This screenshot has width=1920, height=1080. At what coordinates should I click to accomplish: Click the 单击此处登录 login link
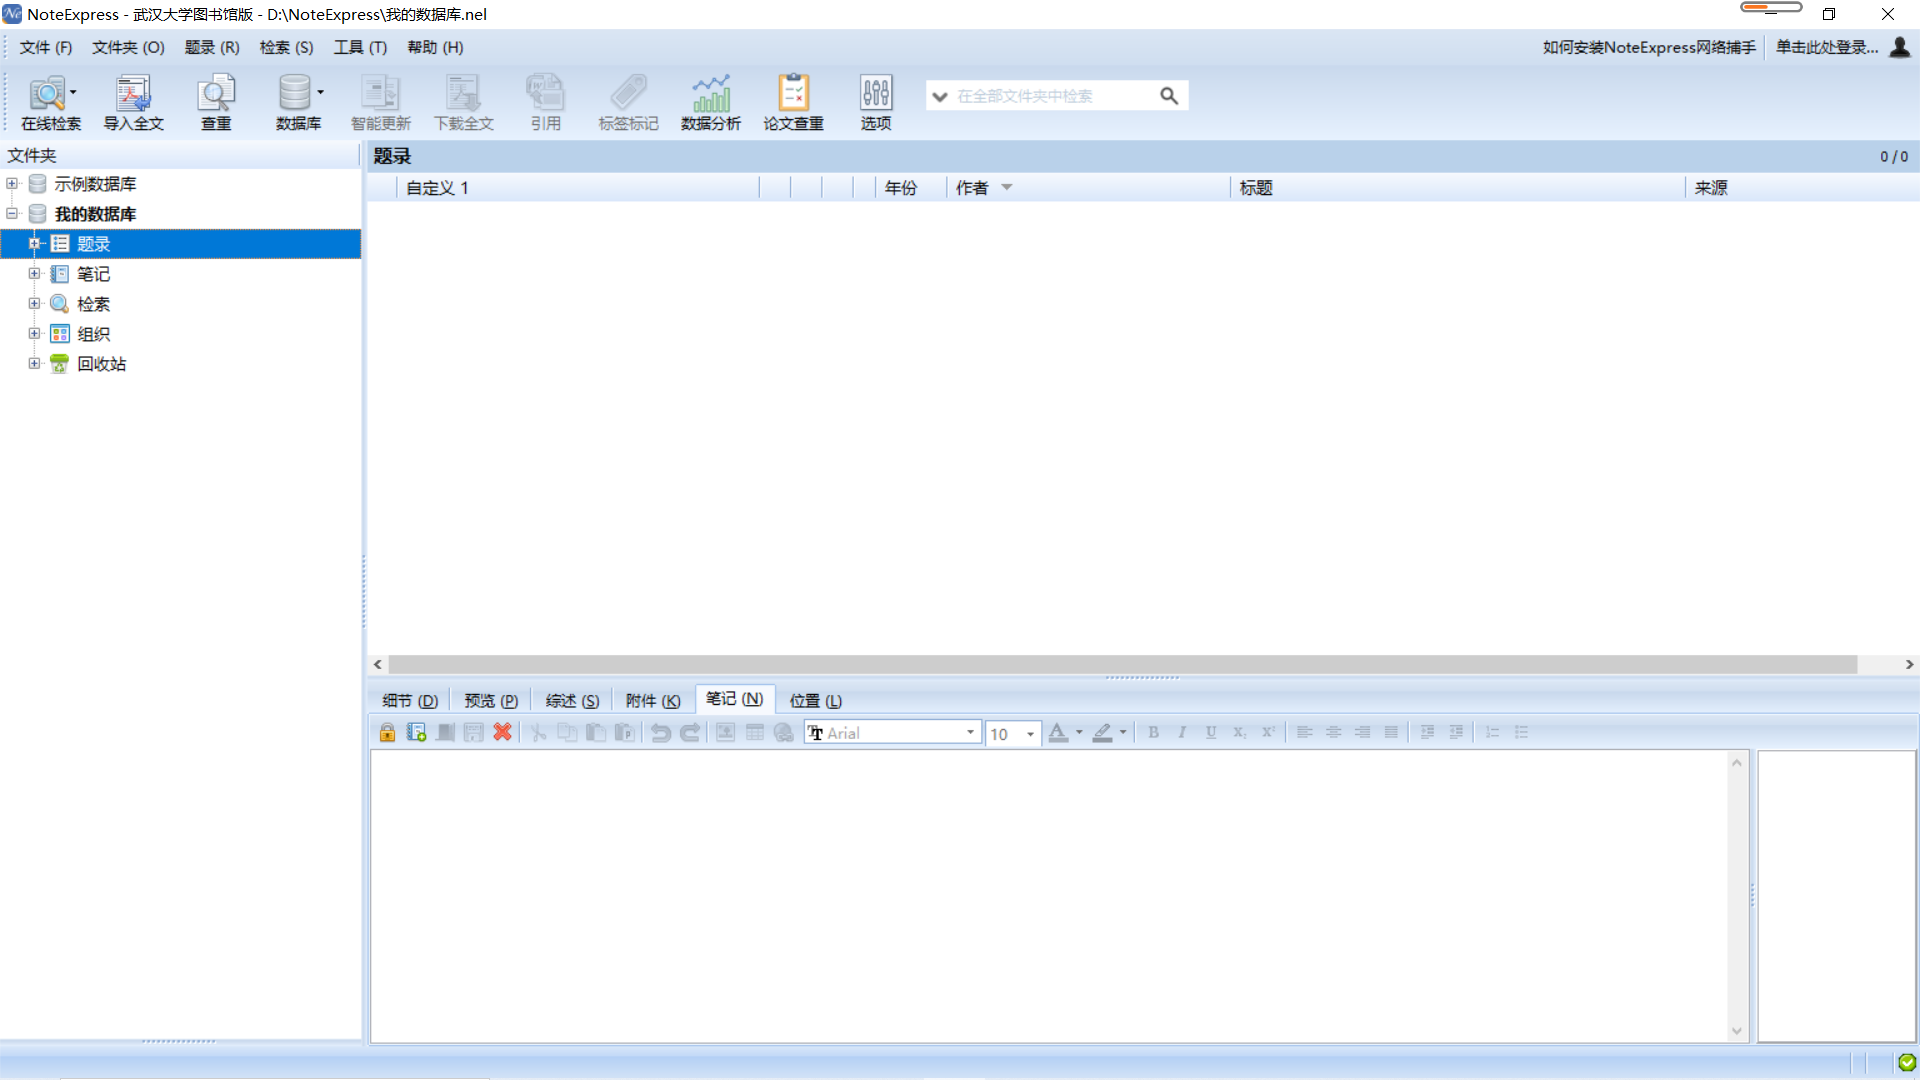[x=1826, y=47]
